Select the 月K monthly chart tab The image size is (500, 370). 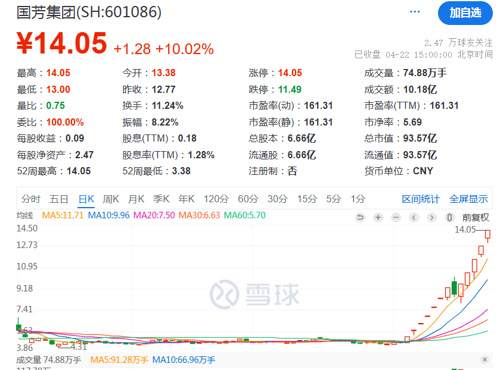click(136, 199)
